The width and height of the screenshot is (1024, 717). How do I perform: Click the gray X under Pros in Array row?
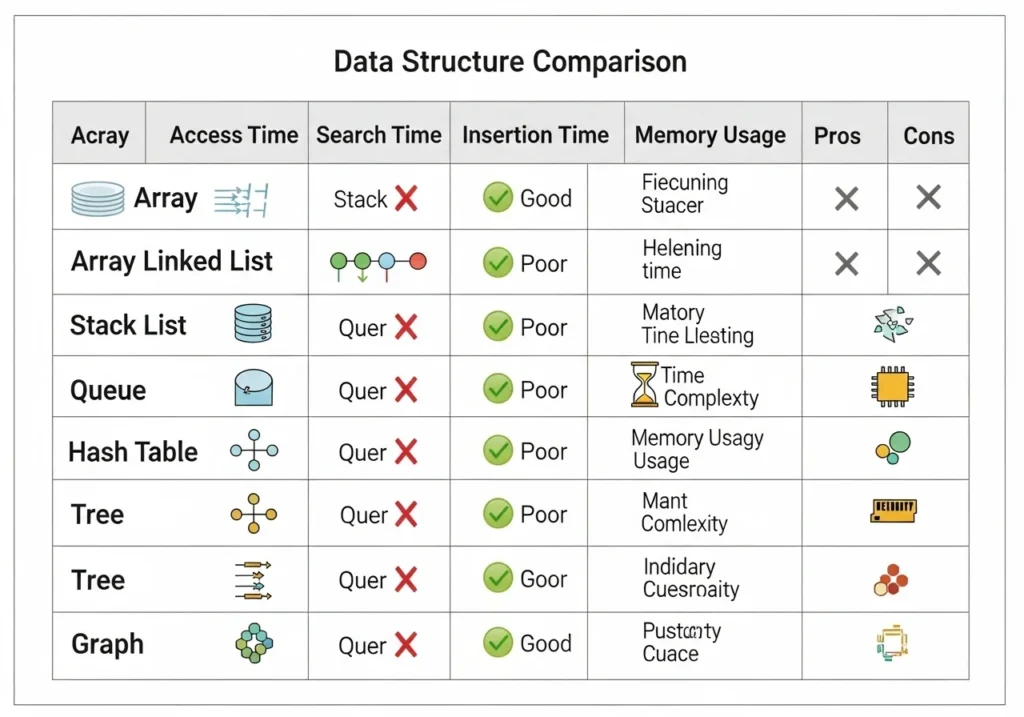pos(846,198)
